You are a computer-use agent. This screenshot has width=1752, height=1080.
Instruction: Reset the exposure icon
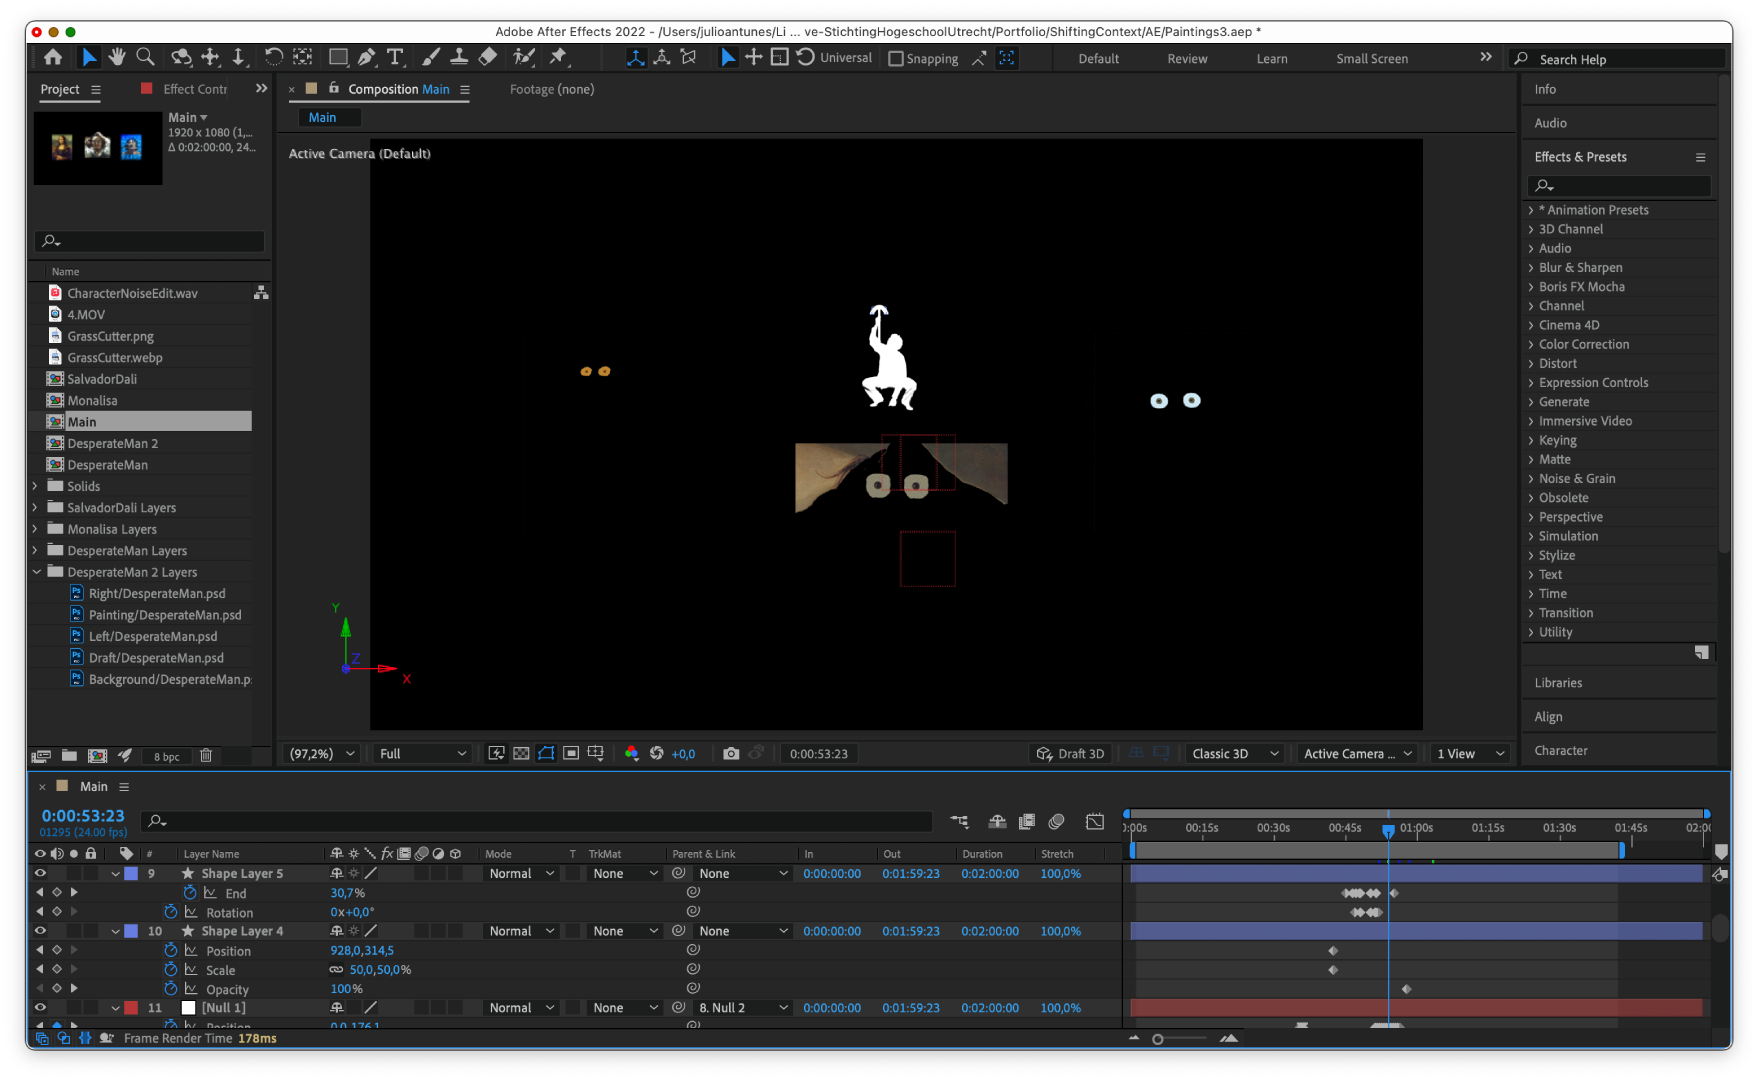(657, 754)
